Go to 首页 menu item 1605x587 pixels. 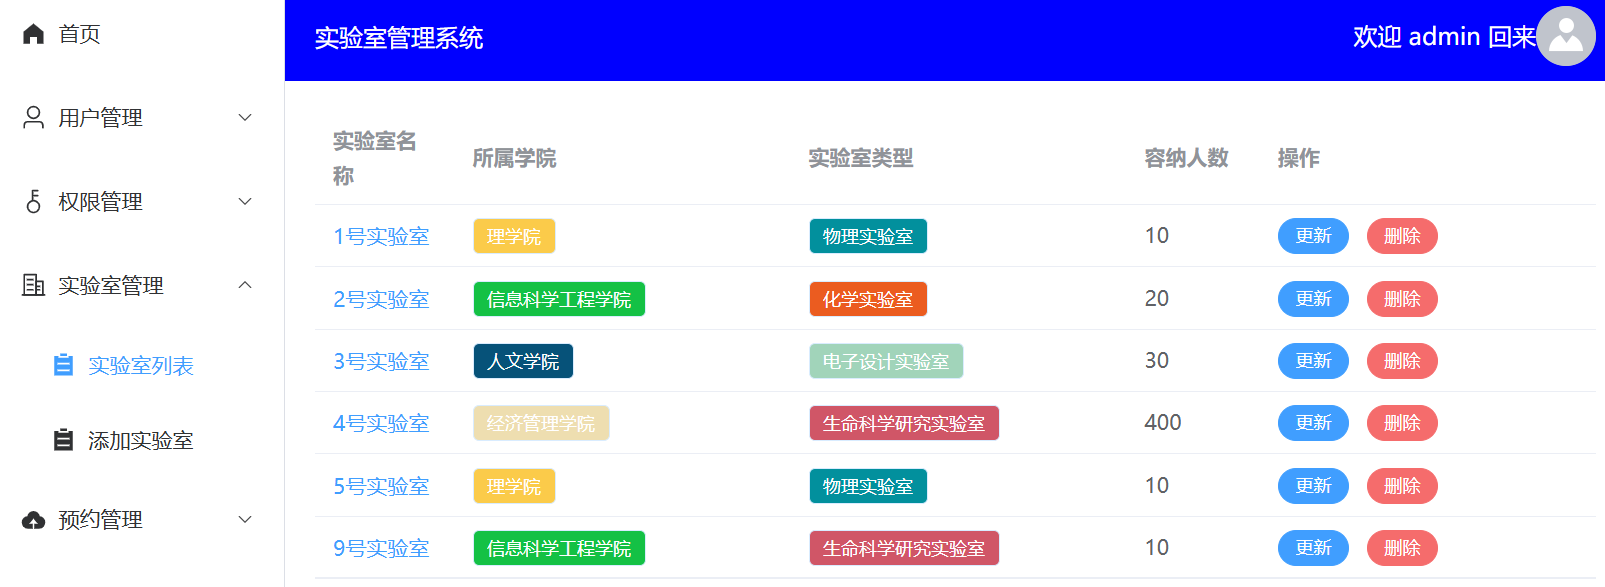point(79,34)
